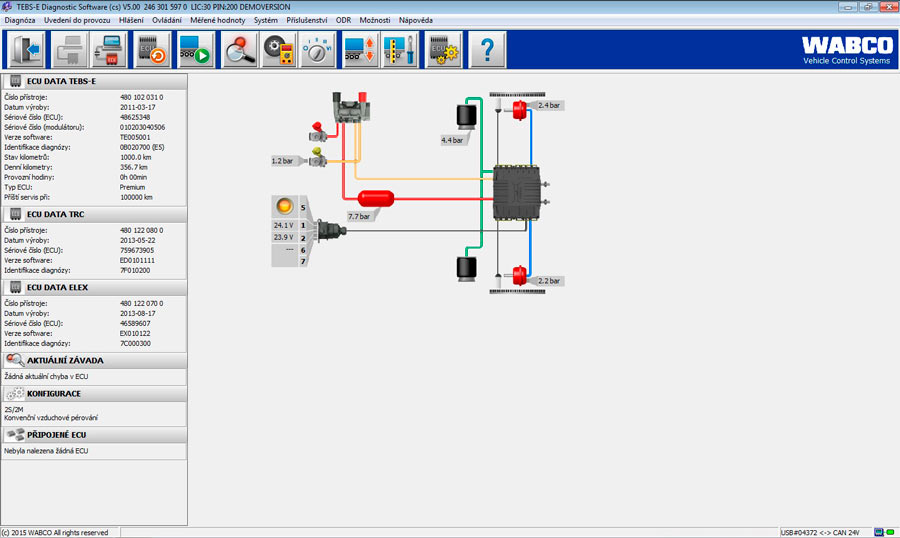Open the fault search magnifier icon
This screenshot has width=900, height=538.
(x=240, y=50)
